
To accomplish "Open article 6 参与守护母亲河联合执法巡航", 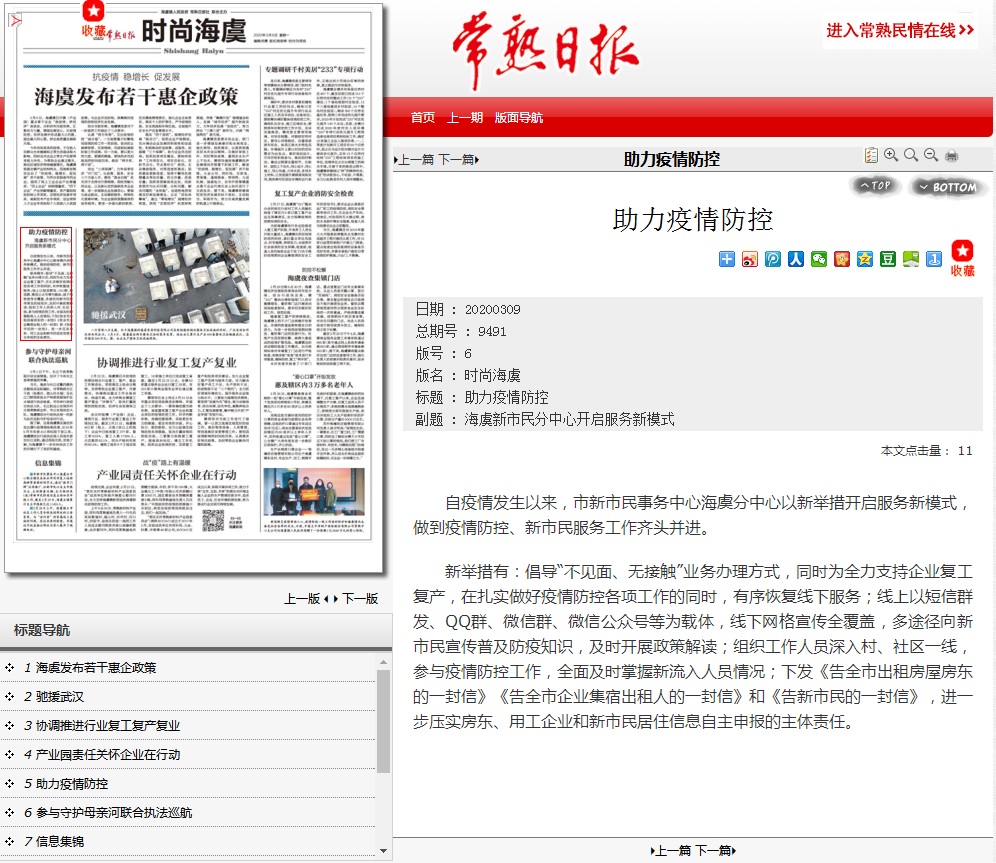I will tap(114, 812).
